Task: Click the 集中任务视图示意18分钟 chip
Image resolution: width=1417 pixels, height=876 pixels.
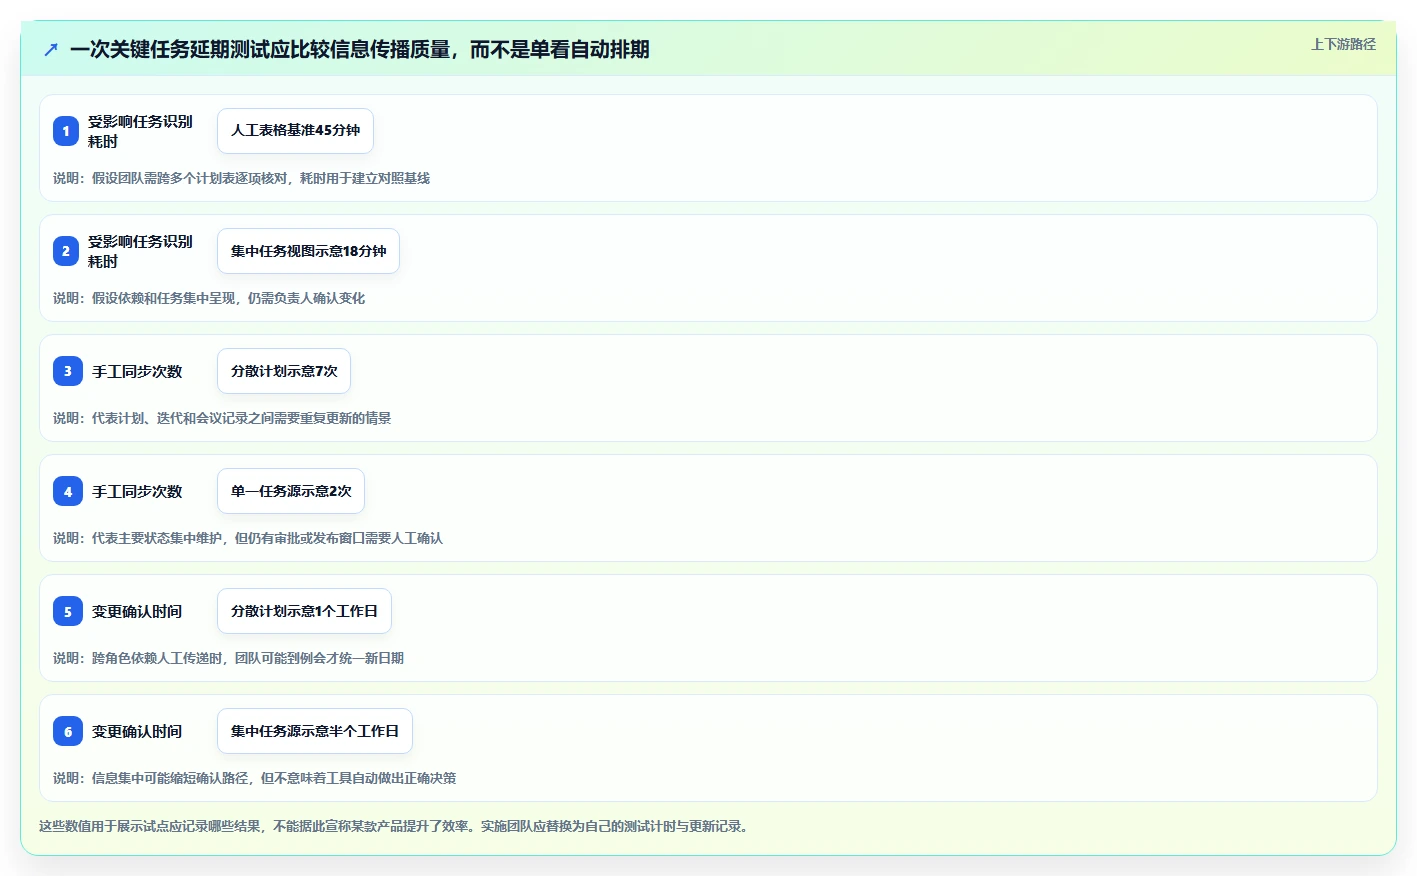Action: coord(308,251)
